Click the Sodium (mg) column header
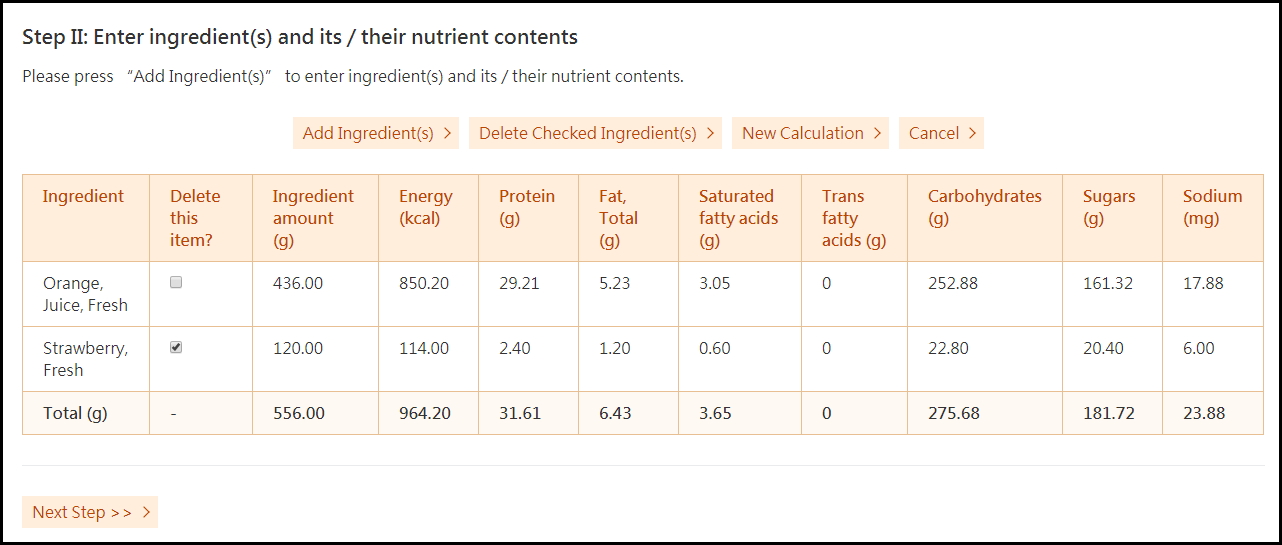 tap(1212, 207)
